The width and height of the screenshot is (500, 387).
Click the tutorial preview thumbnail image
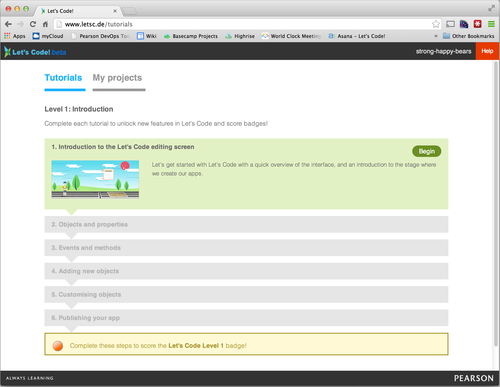pyautogui.click(x=95, y=179)
